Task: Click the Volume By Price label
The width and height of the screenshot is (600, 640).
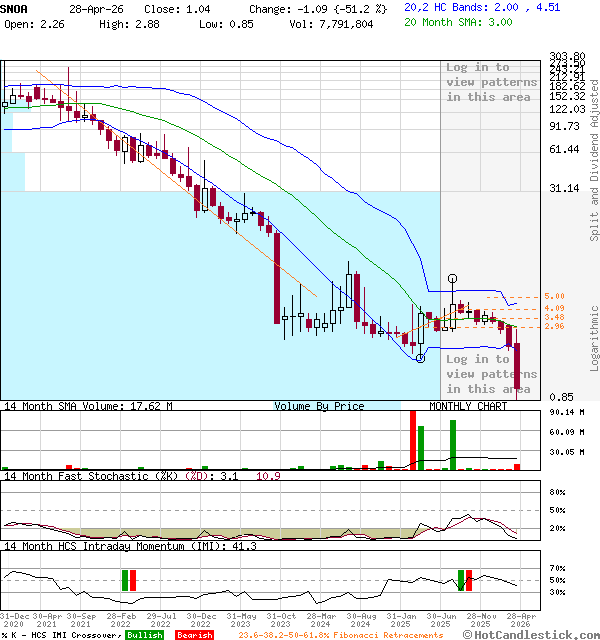Action: pyautogui.click(x=319, y=406)
